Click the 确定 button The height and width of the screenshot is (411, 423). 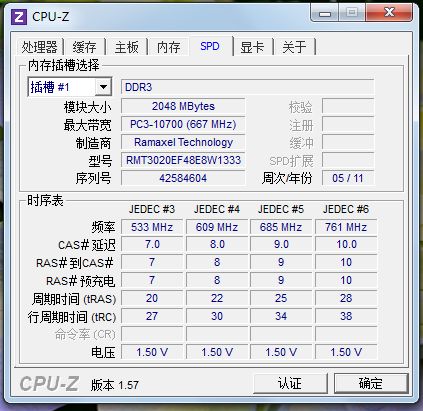click(370, 383)
